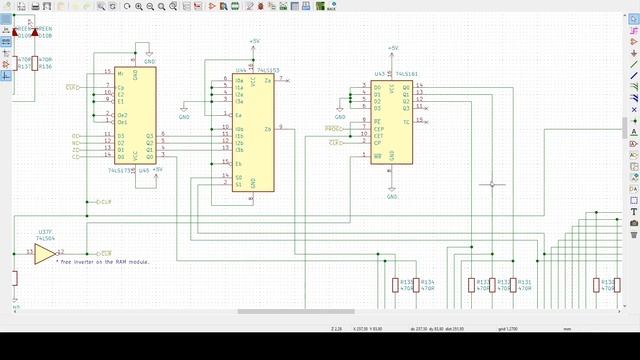Select the U45 74LS173 symbol body

[x=135, y=116]
